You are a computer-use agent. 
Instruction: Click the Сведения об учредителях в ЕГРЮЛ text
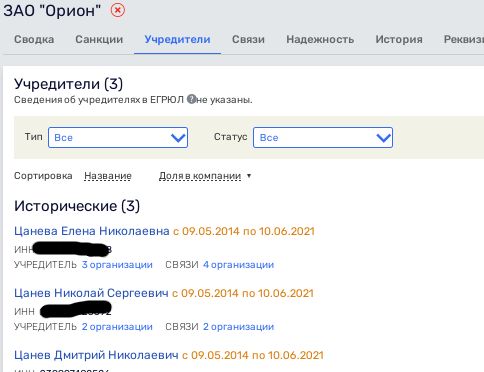click(99, 100)
